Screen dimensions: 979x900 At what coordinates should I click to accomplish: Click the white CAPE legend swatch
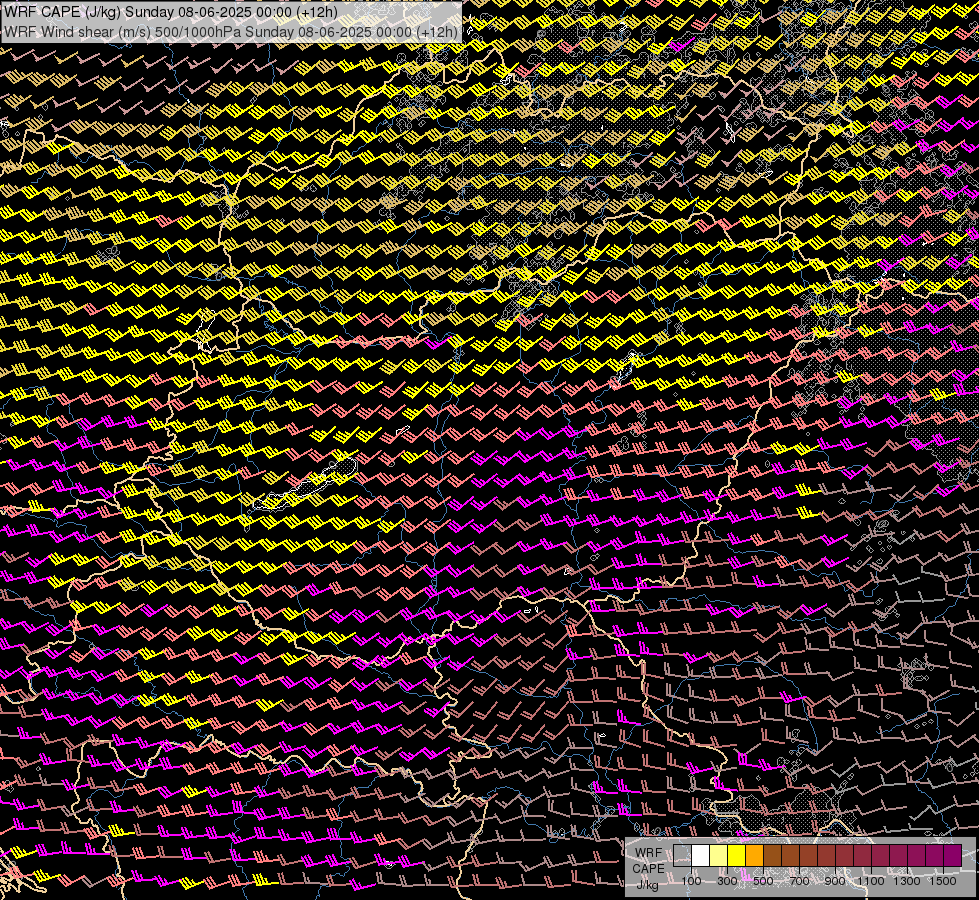[701, 856]
